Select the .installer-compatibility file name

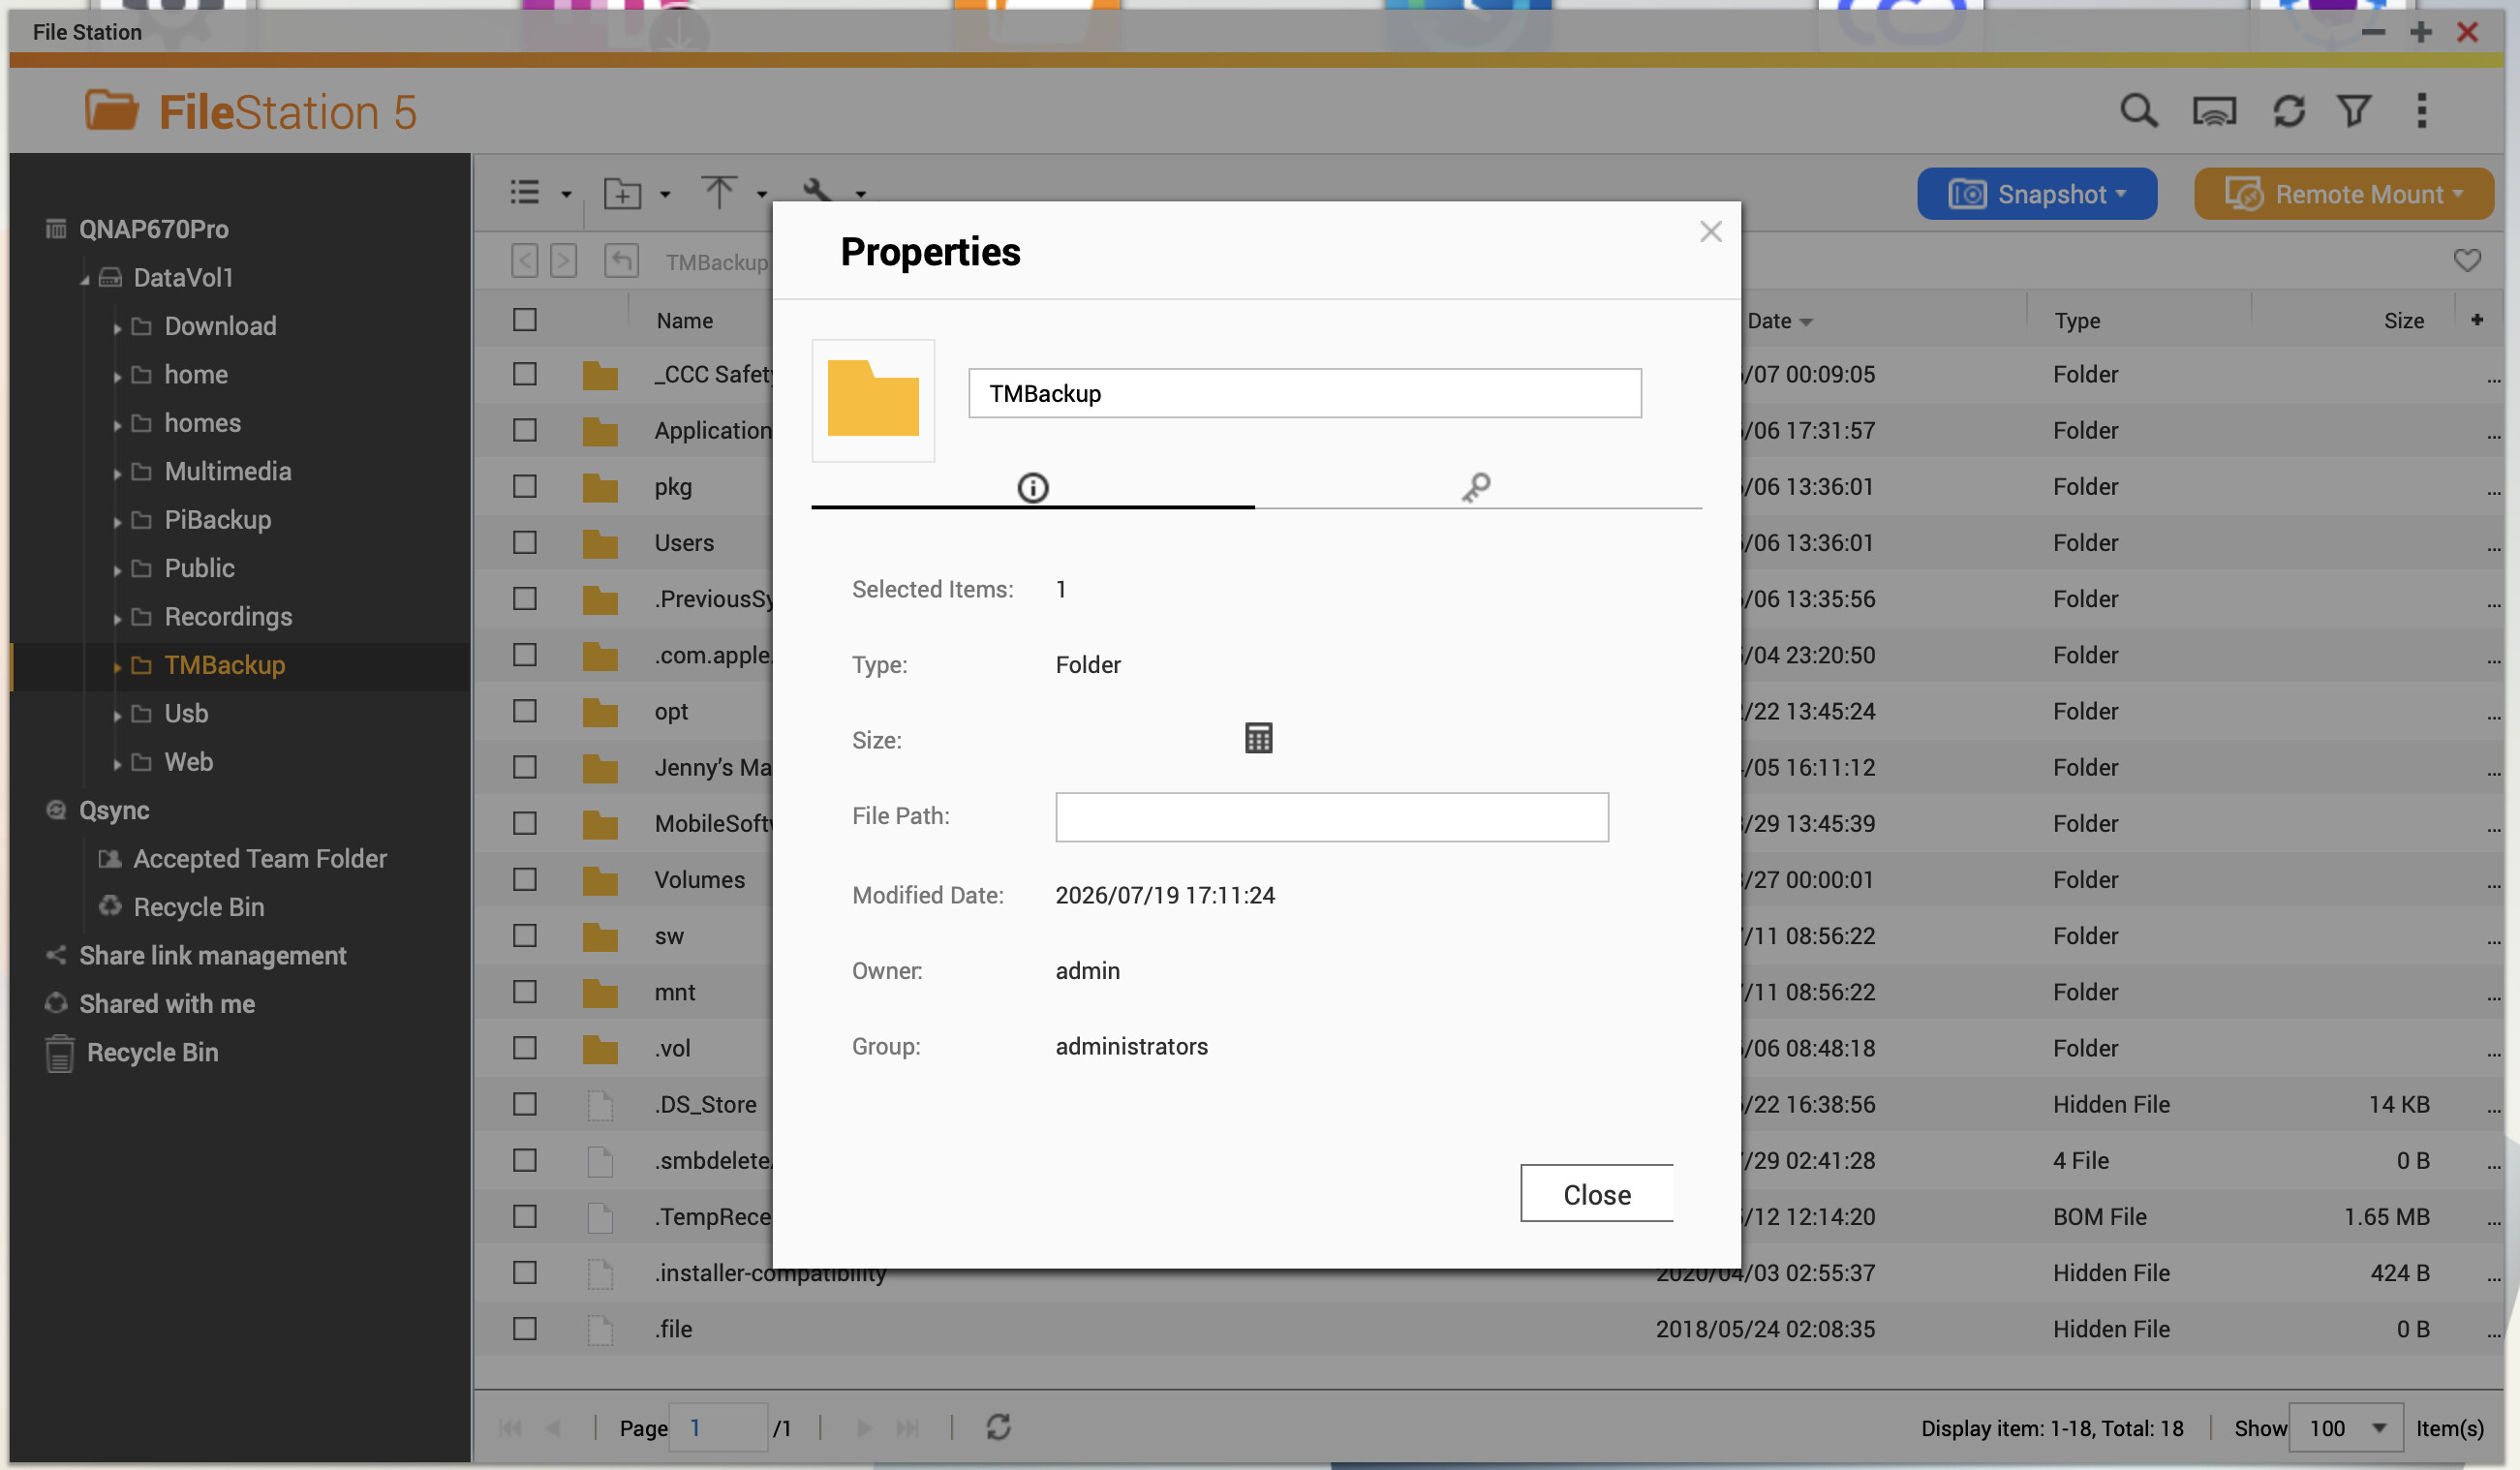click(x=770, y=1272)
